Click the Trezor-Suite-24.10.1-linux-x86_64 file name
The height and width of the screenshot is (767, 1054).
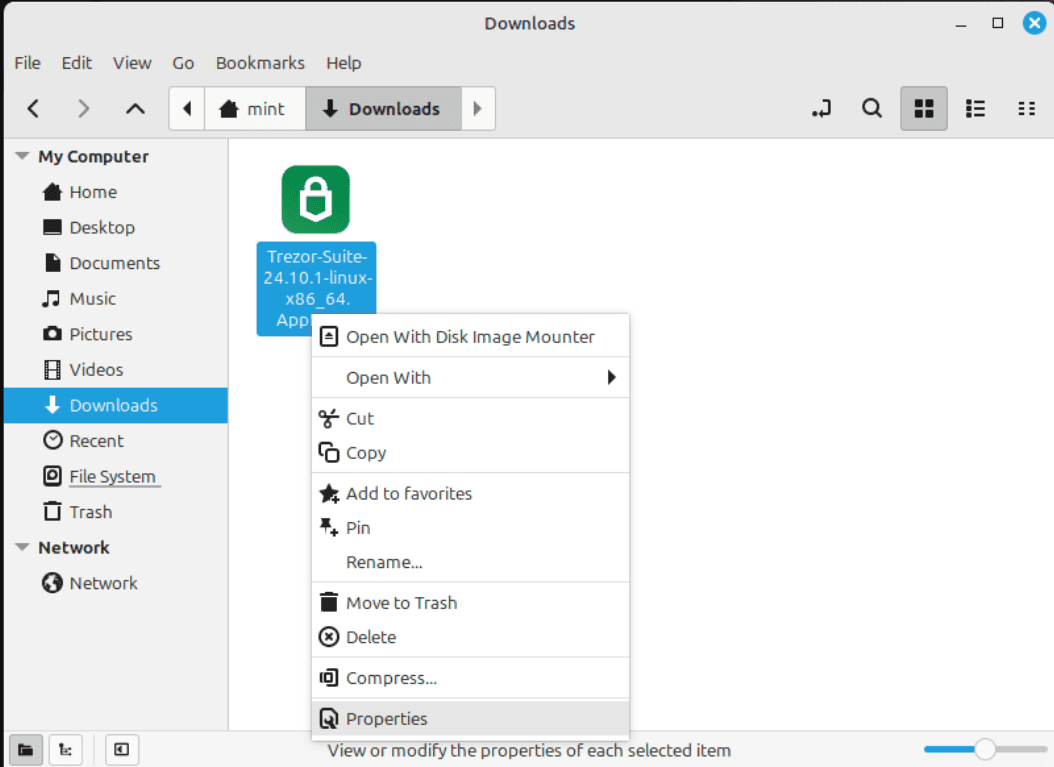pyautogui.click(x=316, y=288)
